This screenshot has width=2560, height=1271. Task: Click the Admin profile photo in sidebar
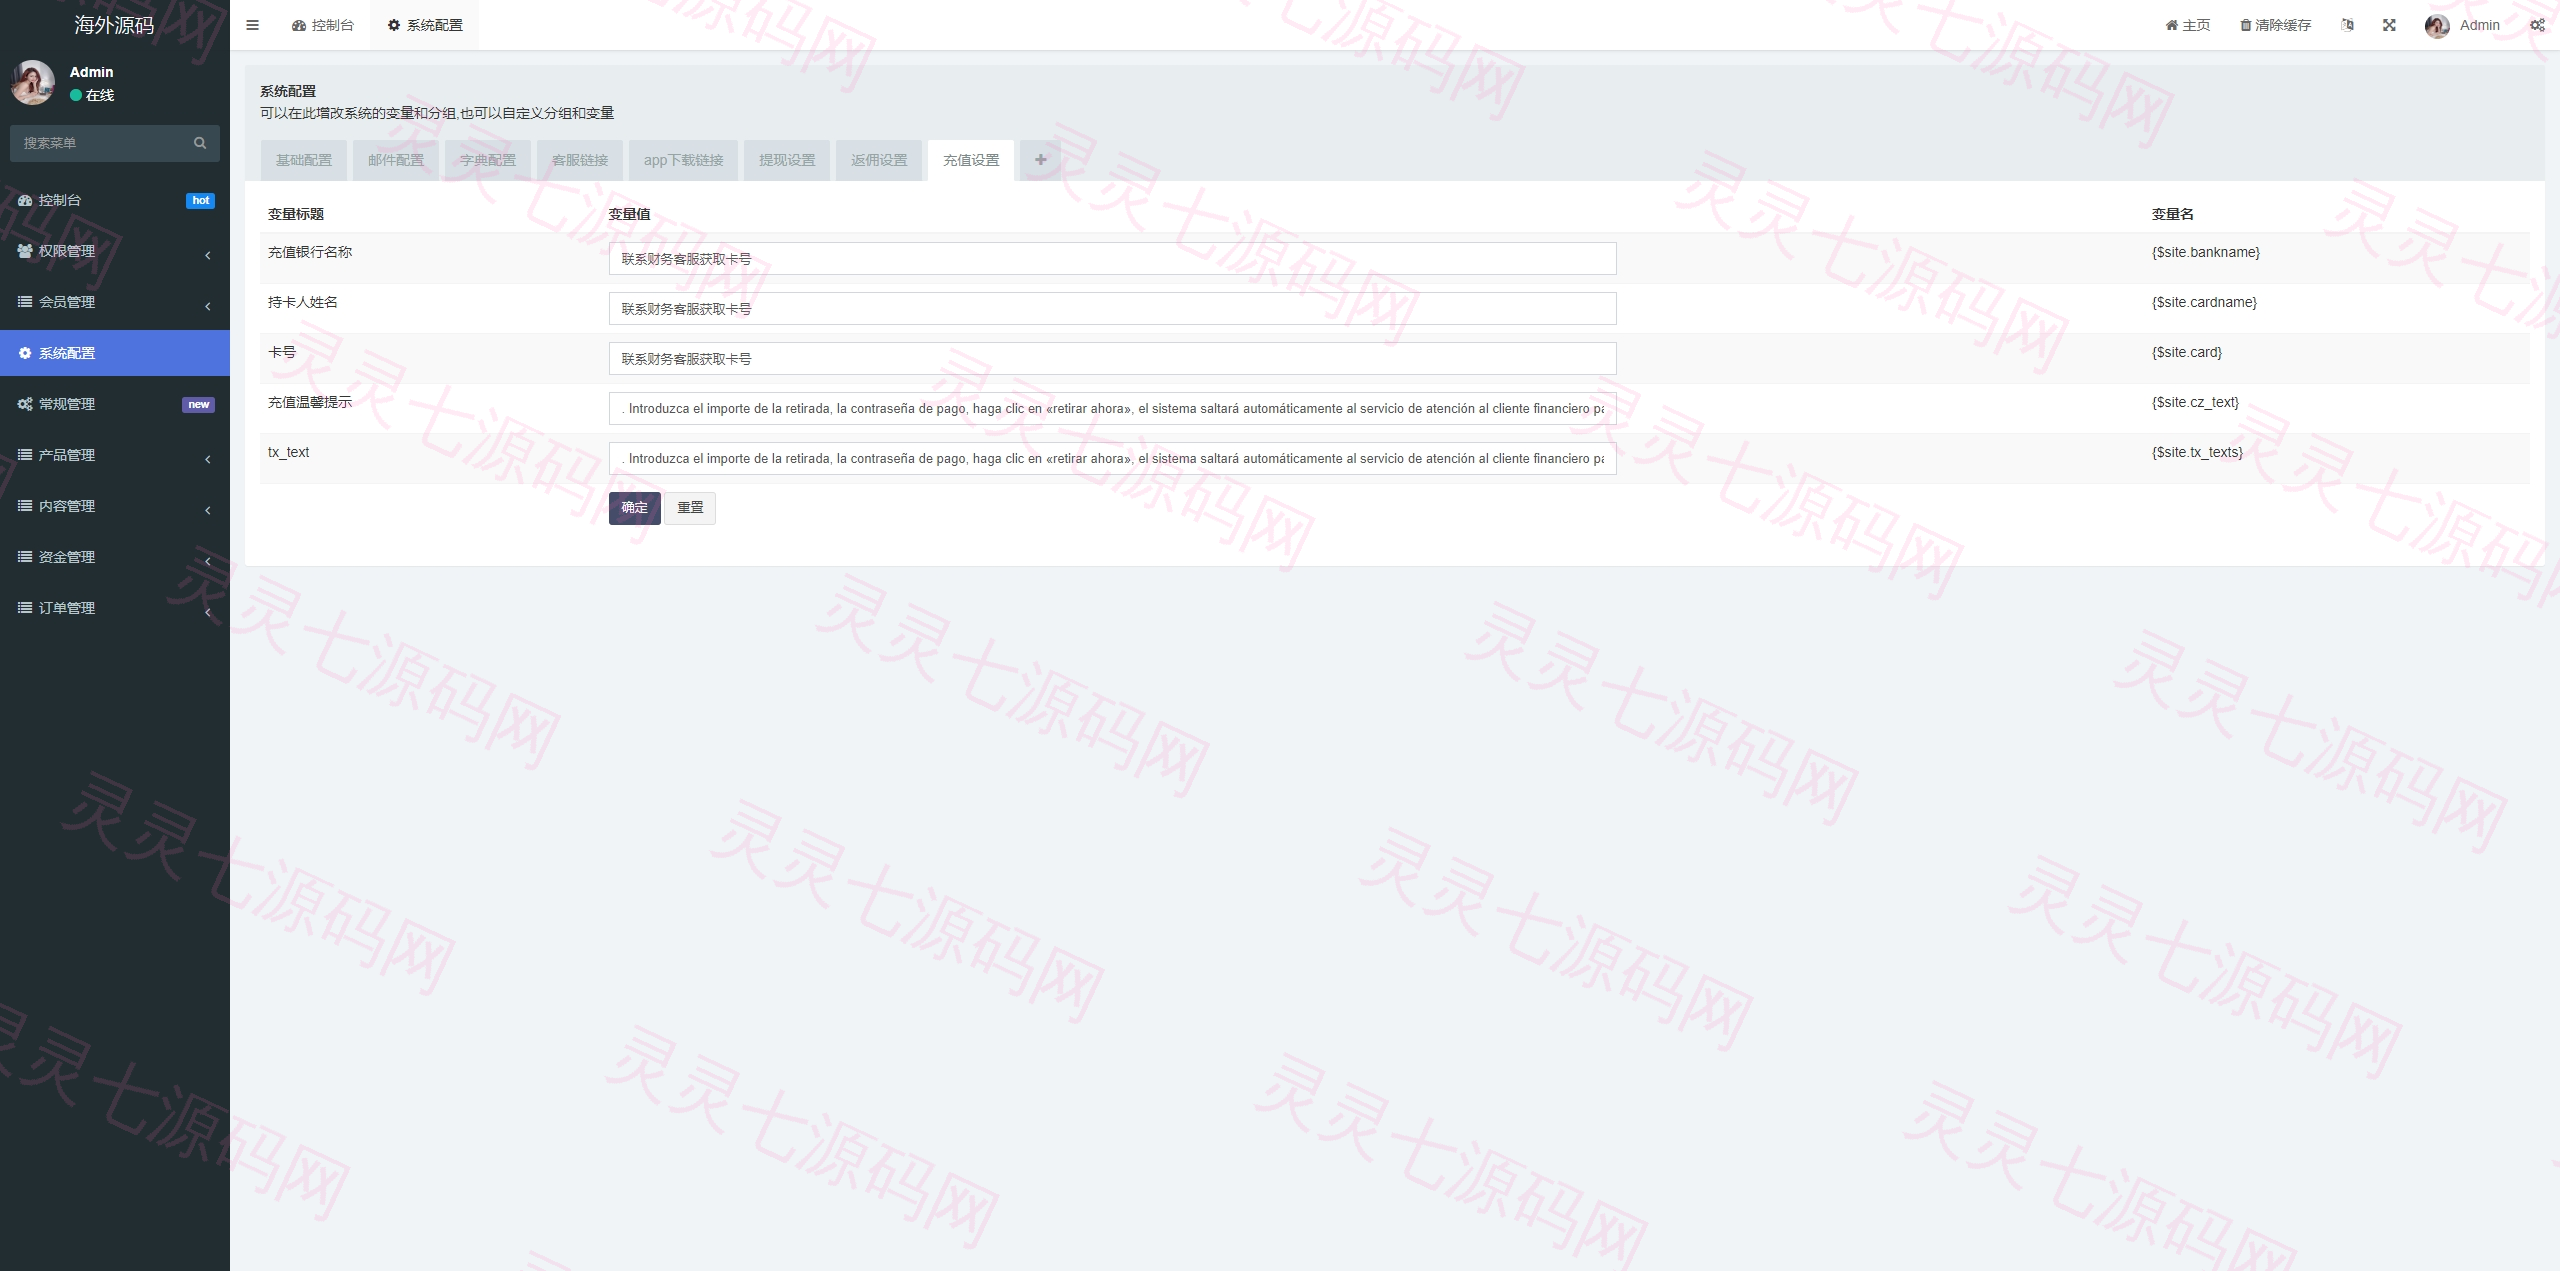(33, 83)
